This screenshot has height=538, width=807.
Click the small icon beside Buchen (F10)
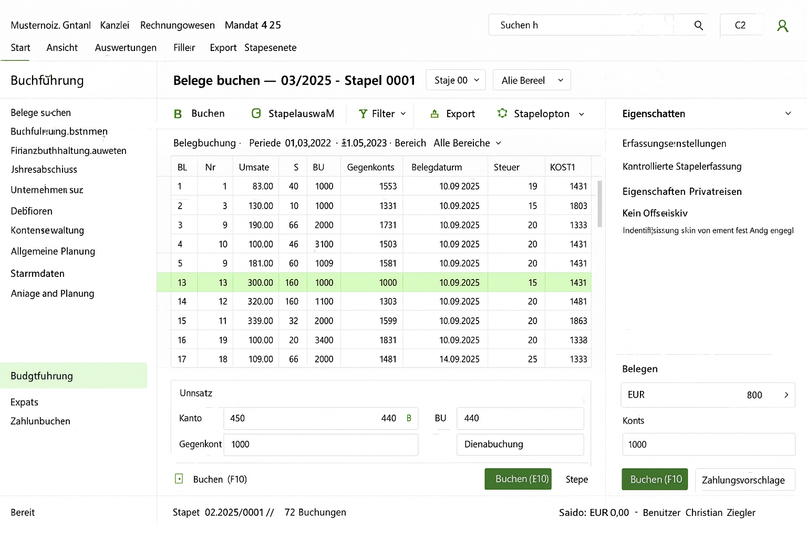pos(179,479)
